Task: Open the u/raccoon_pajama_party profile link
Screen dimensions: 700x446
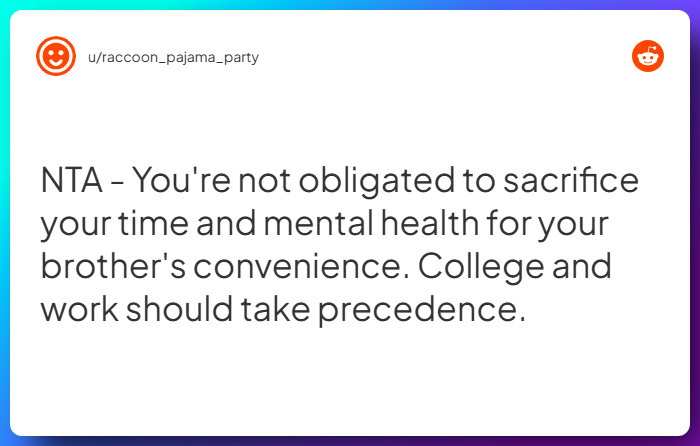Action: pyautogui.click(x=173, y=57)
